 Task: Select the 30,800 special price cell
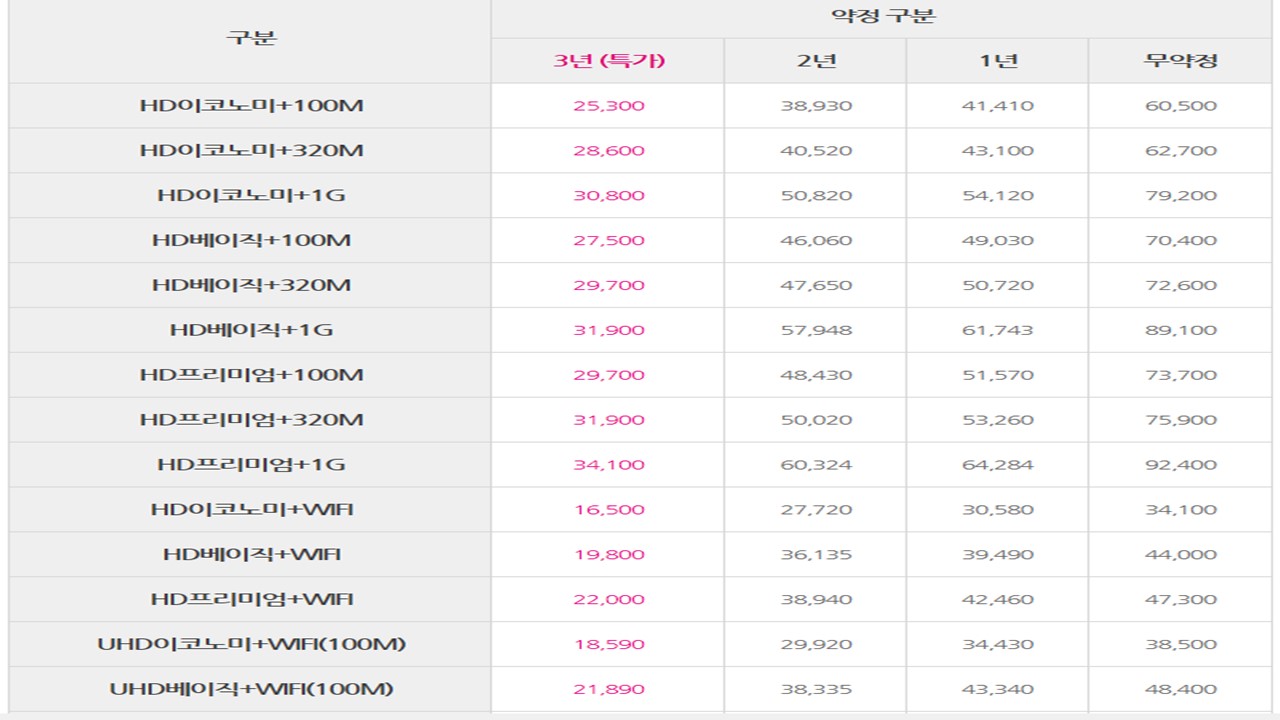609,195
